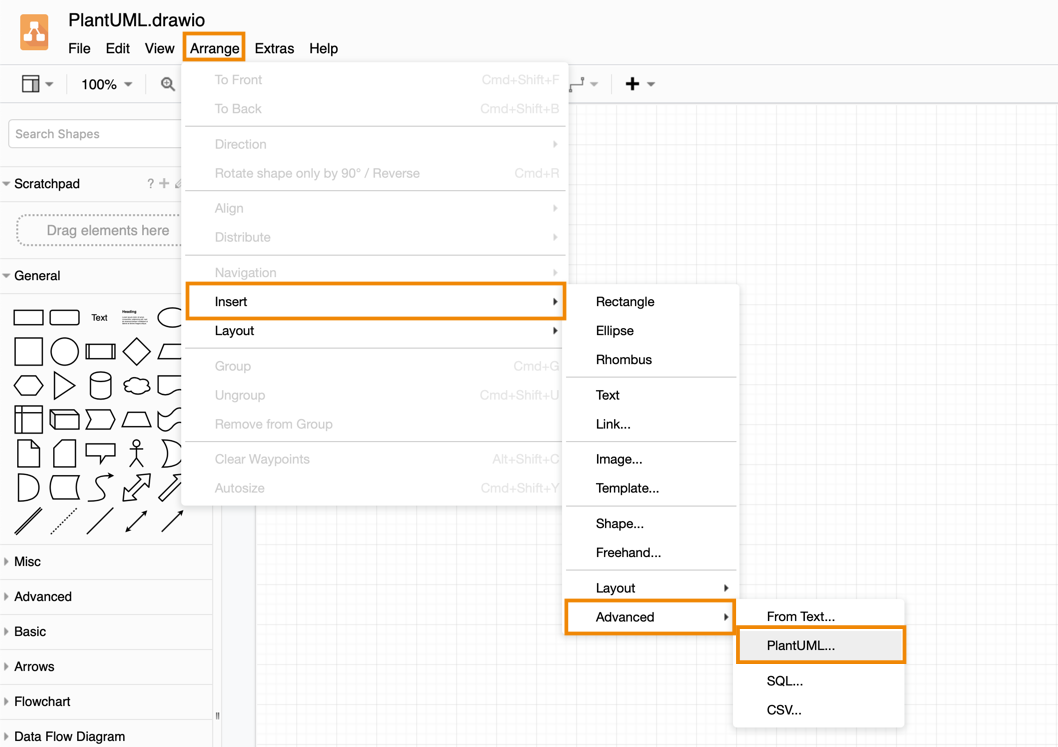The width and height of the screenshot is (1058, 747).
Task: Click the hexagon shape in General
Action: pyautogui.click(x=28, y=385)
